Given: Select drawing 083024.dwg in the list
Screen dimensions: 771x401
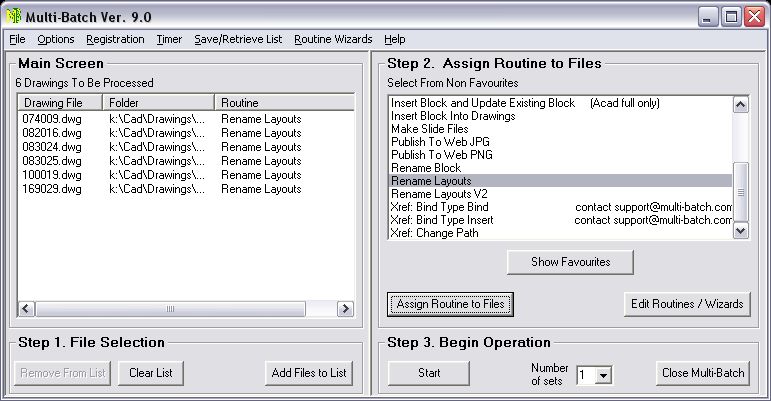Looking at the screenshot, I should point(52,147).
